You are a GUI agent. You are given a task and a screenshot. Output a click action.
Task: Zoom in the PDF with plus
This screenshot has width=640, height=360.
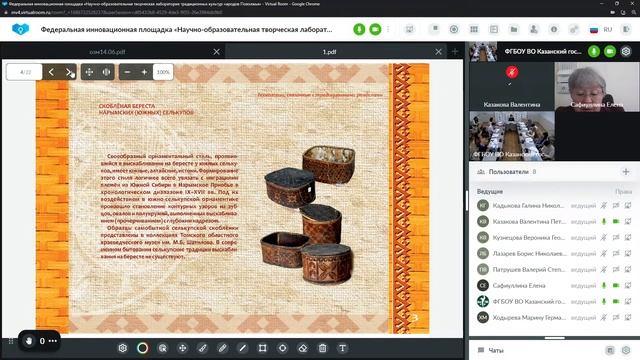[144, 72]
